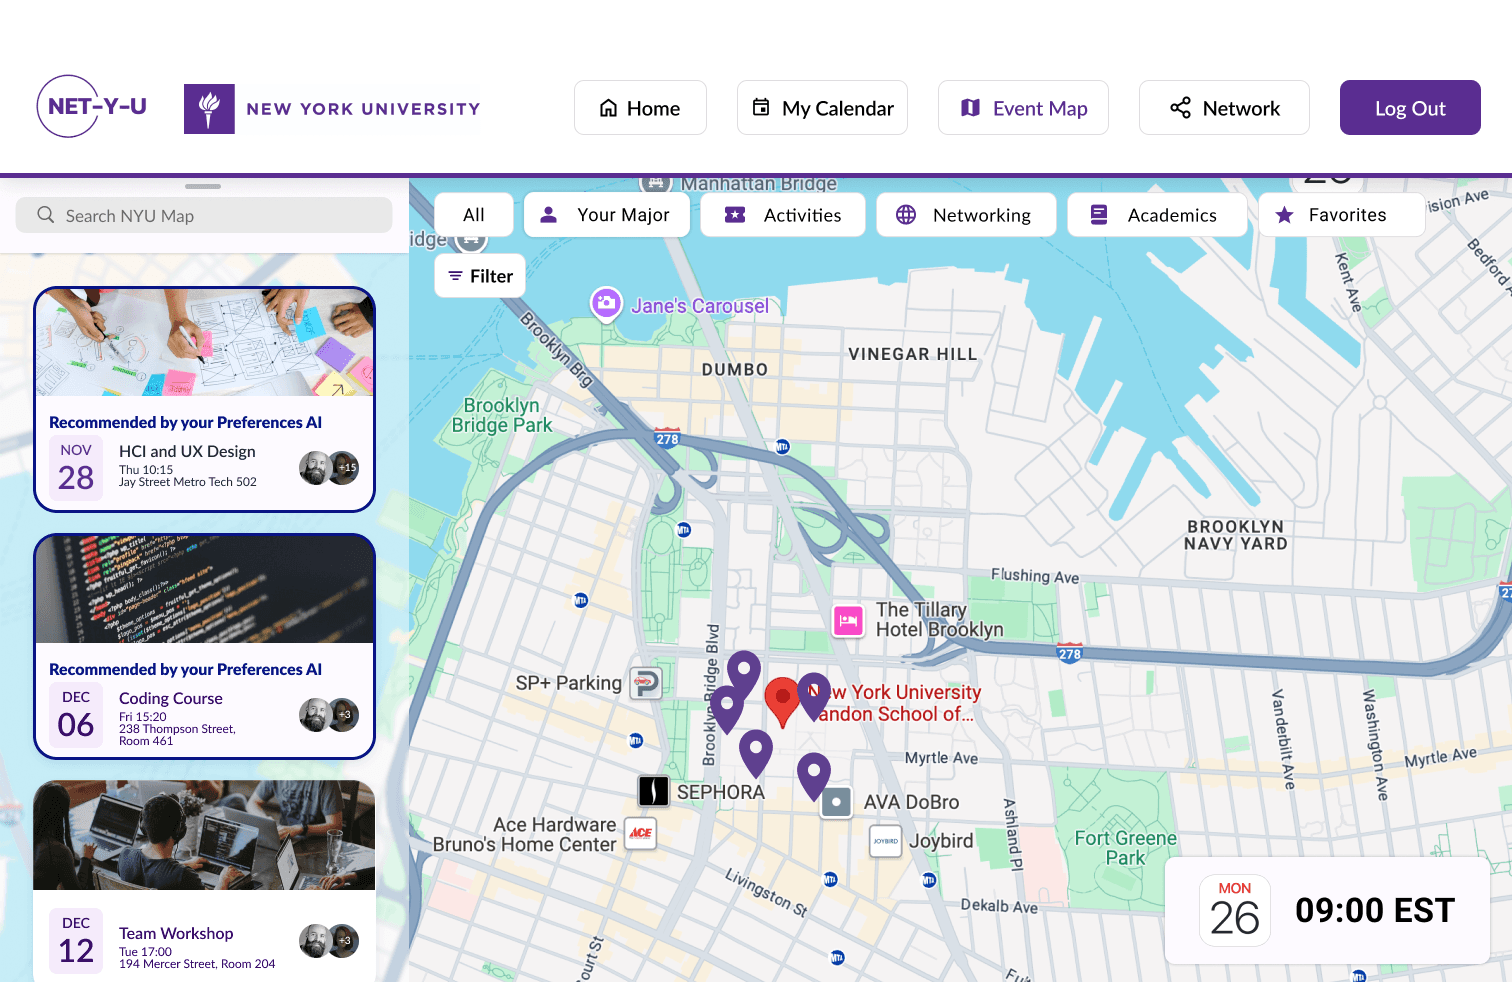Log out of the account
The width and height of the screenshot is (1512, 982).
[x=1410, y=108]
